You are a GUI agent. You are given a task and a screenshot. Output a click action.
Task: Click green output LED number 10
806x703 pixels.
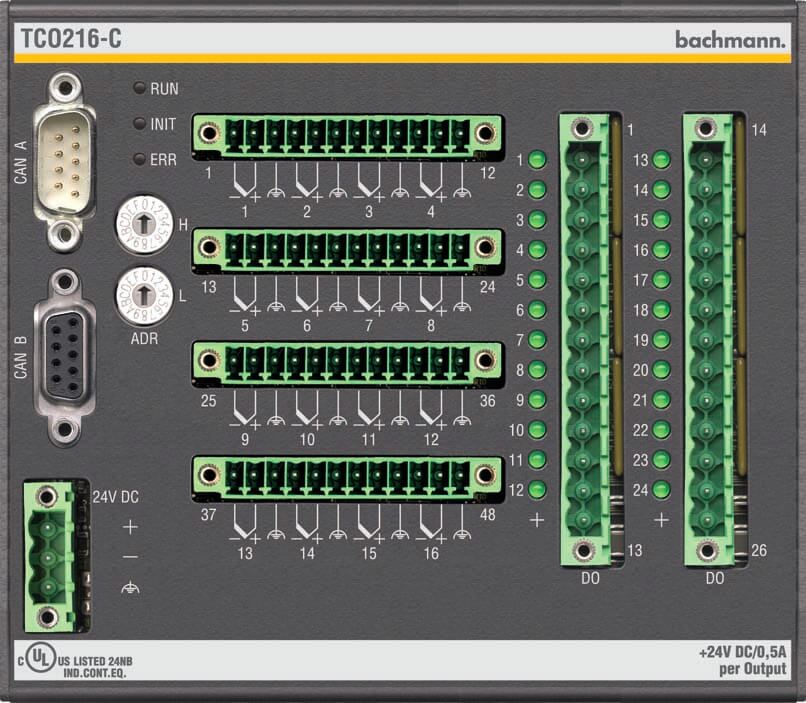(x=537, y=430)
